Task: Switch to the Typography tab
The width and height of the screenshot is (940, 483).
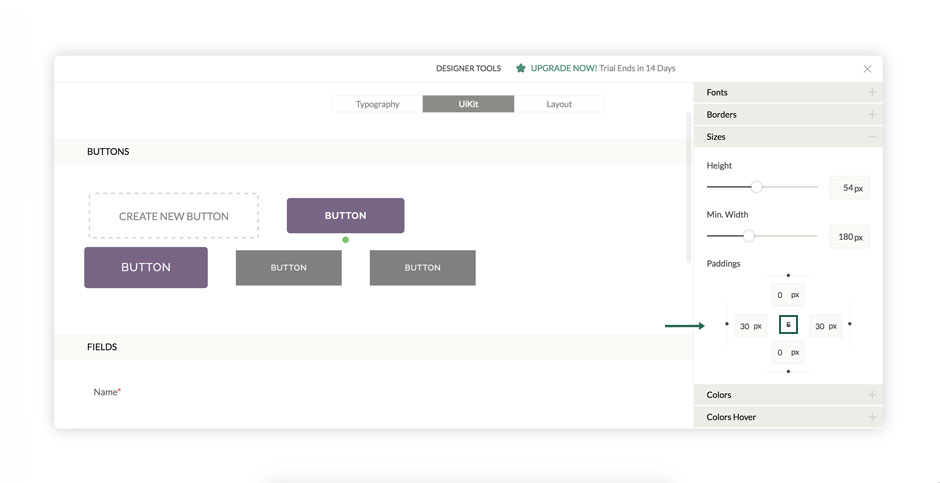Action: click(x=378, y=104)
